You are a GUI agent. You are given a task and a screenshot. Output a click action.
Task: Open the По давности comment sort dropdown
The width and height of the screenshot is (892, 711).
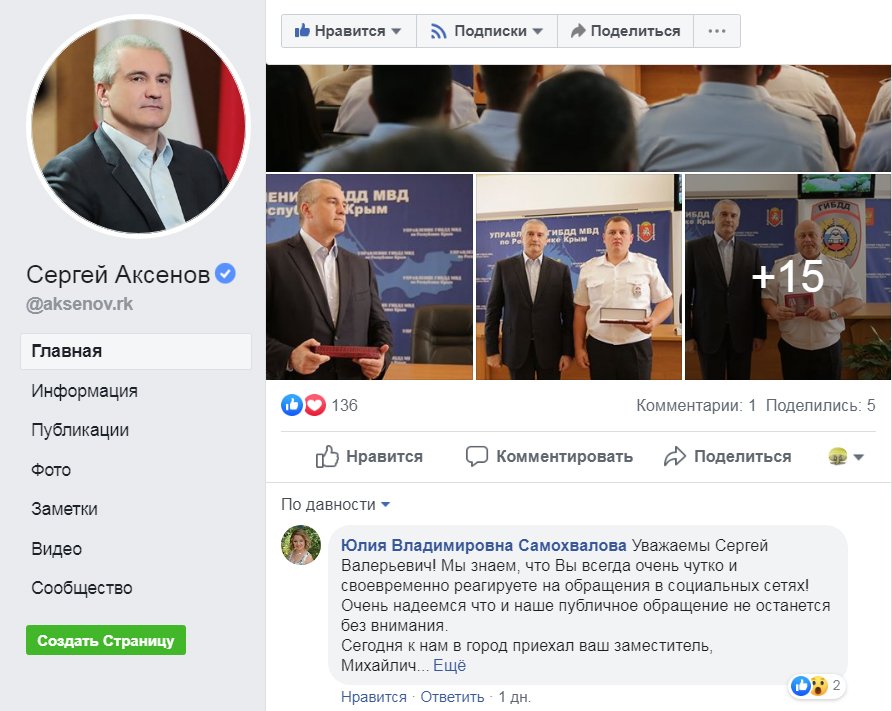tap(336, 505)
